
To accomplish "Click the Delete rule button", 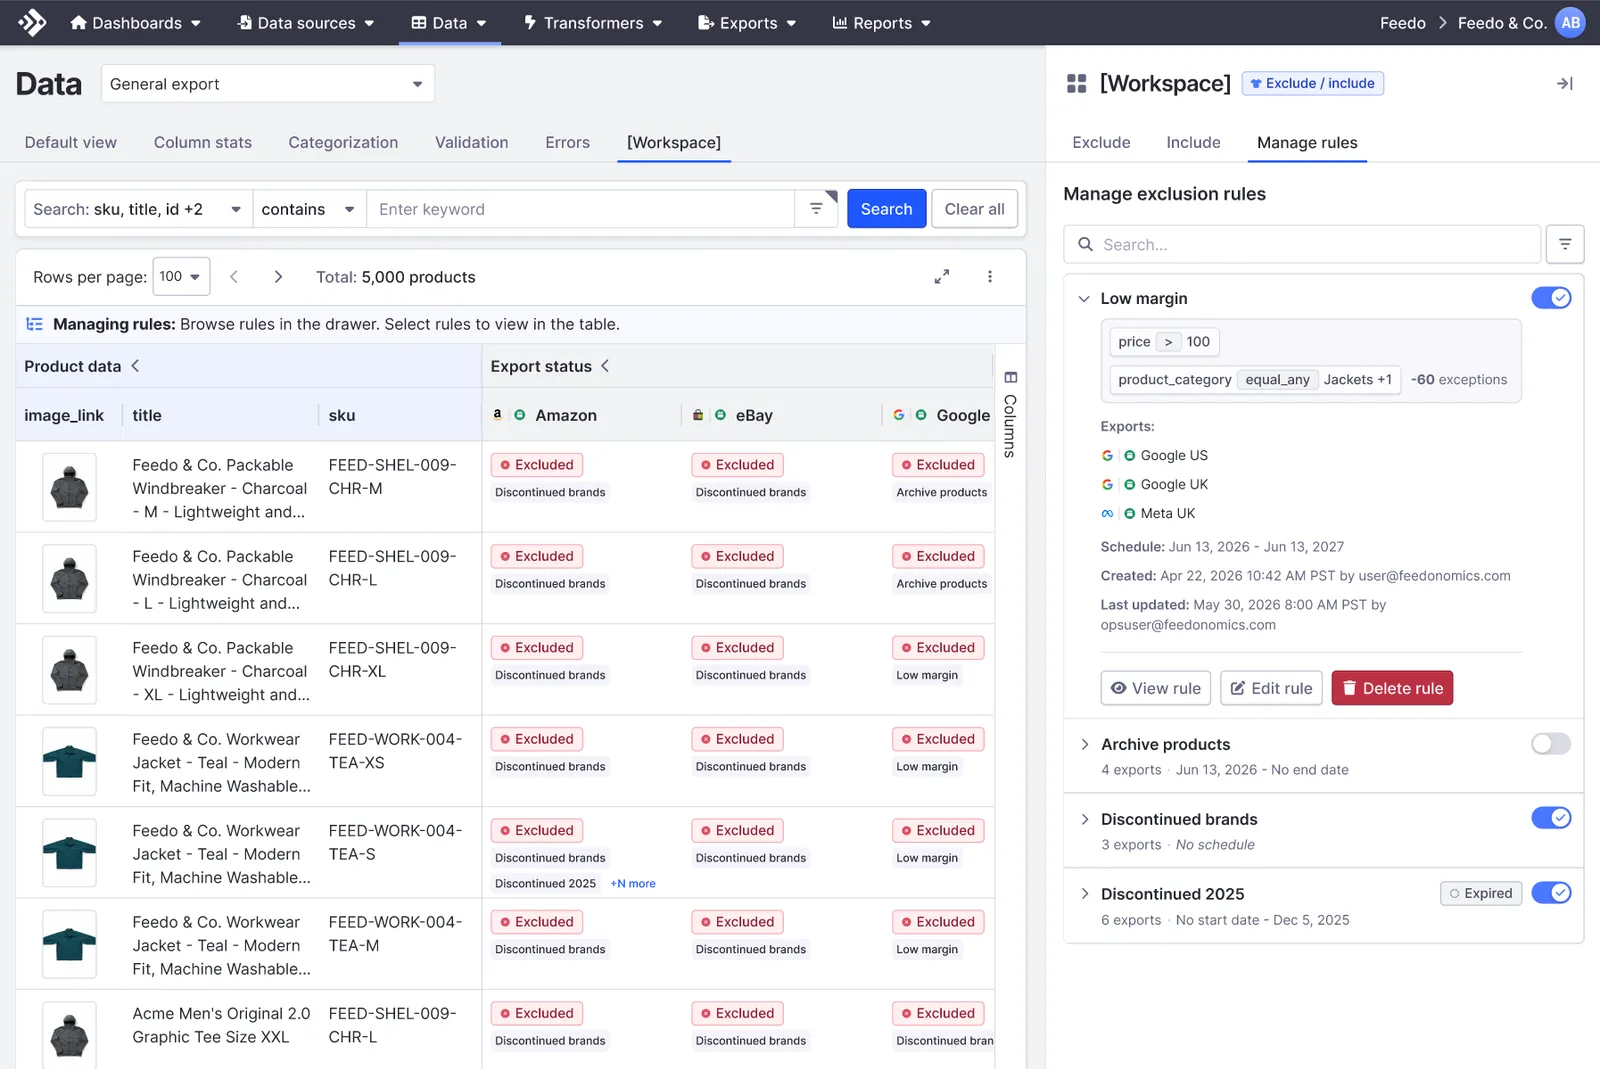I will [x=1392, y=688].
